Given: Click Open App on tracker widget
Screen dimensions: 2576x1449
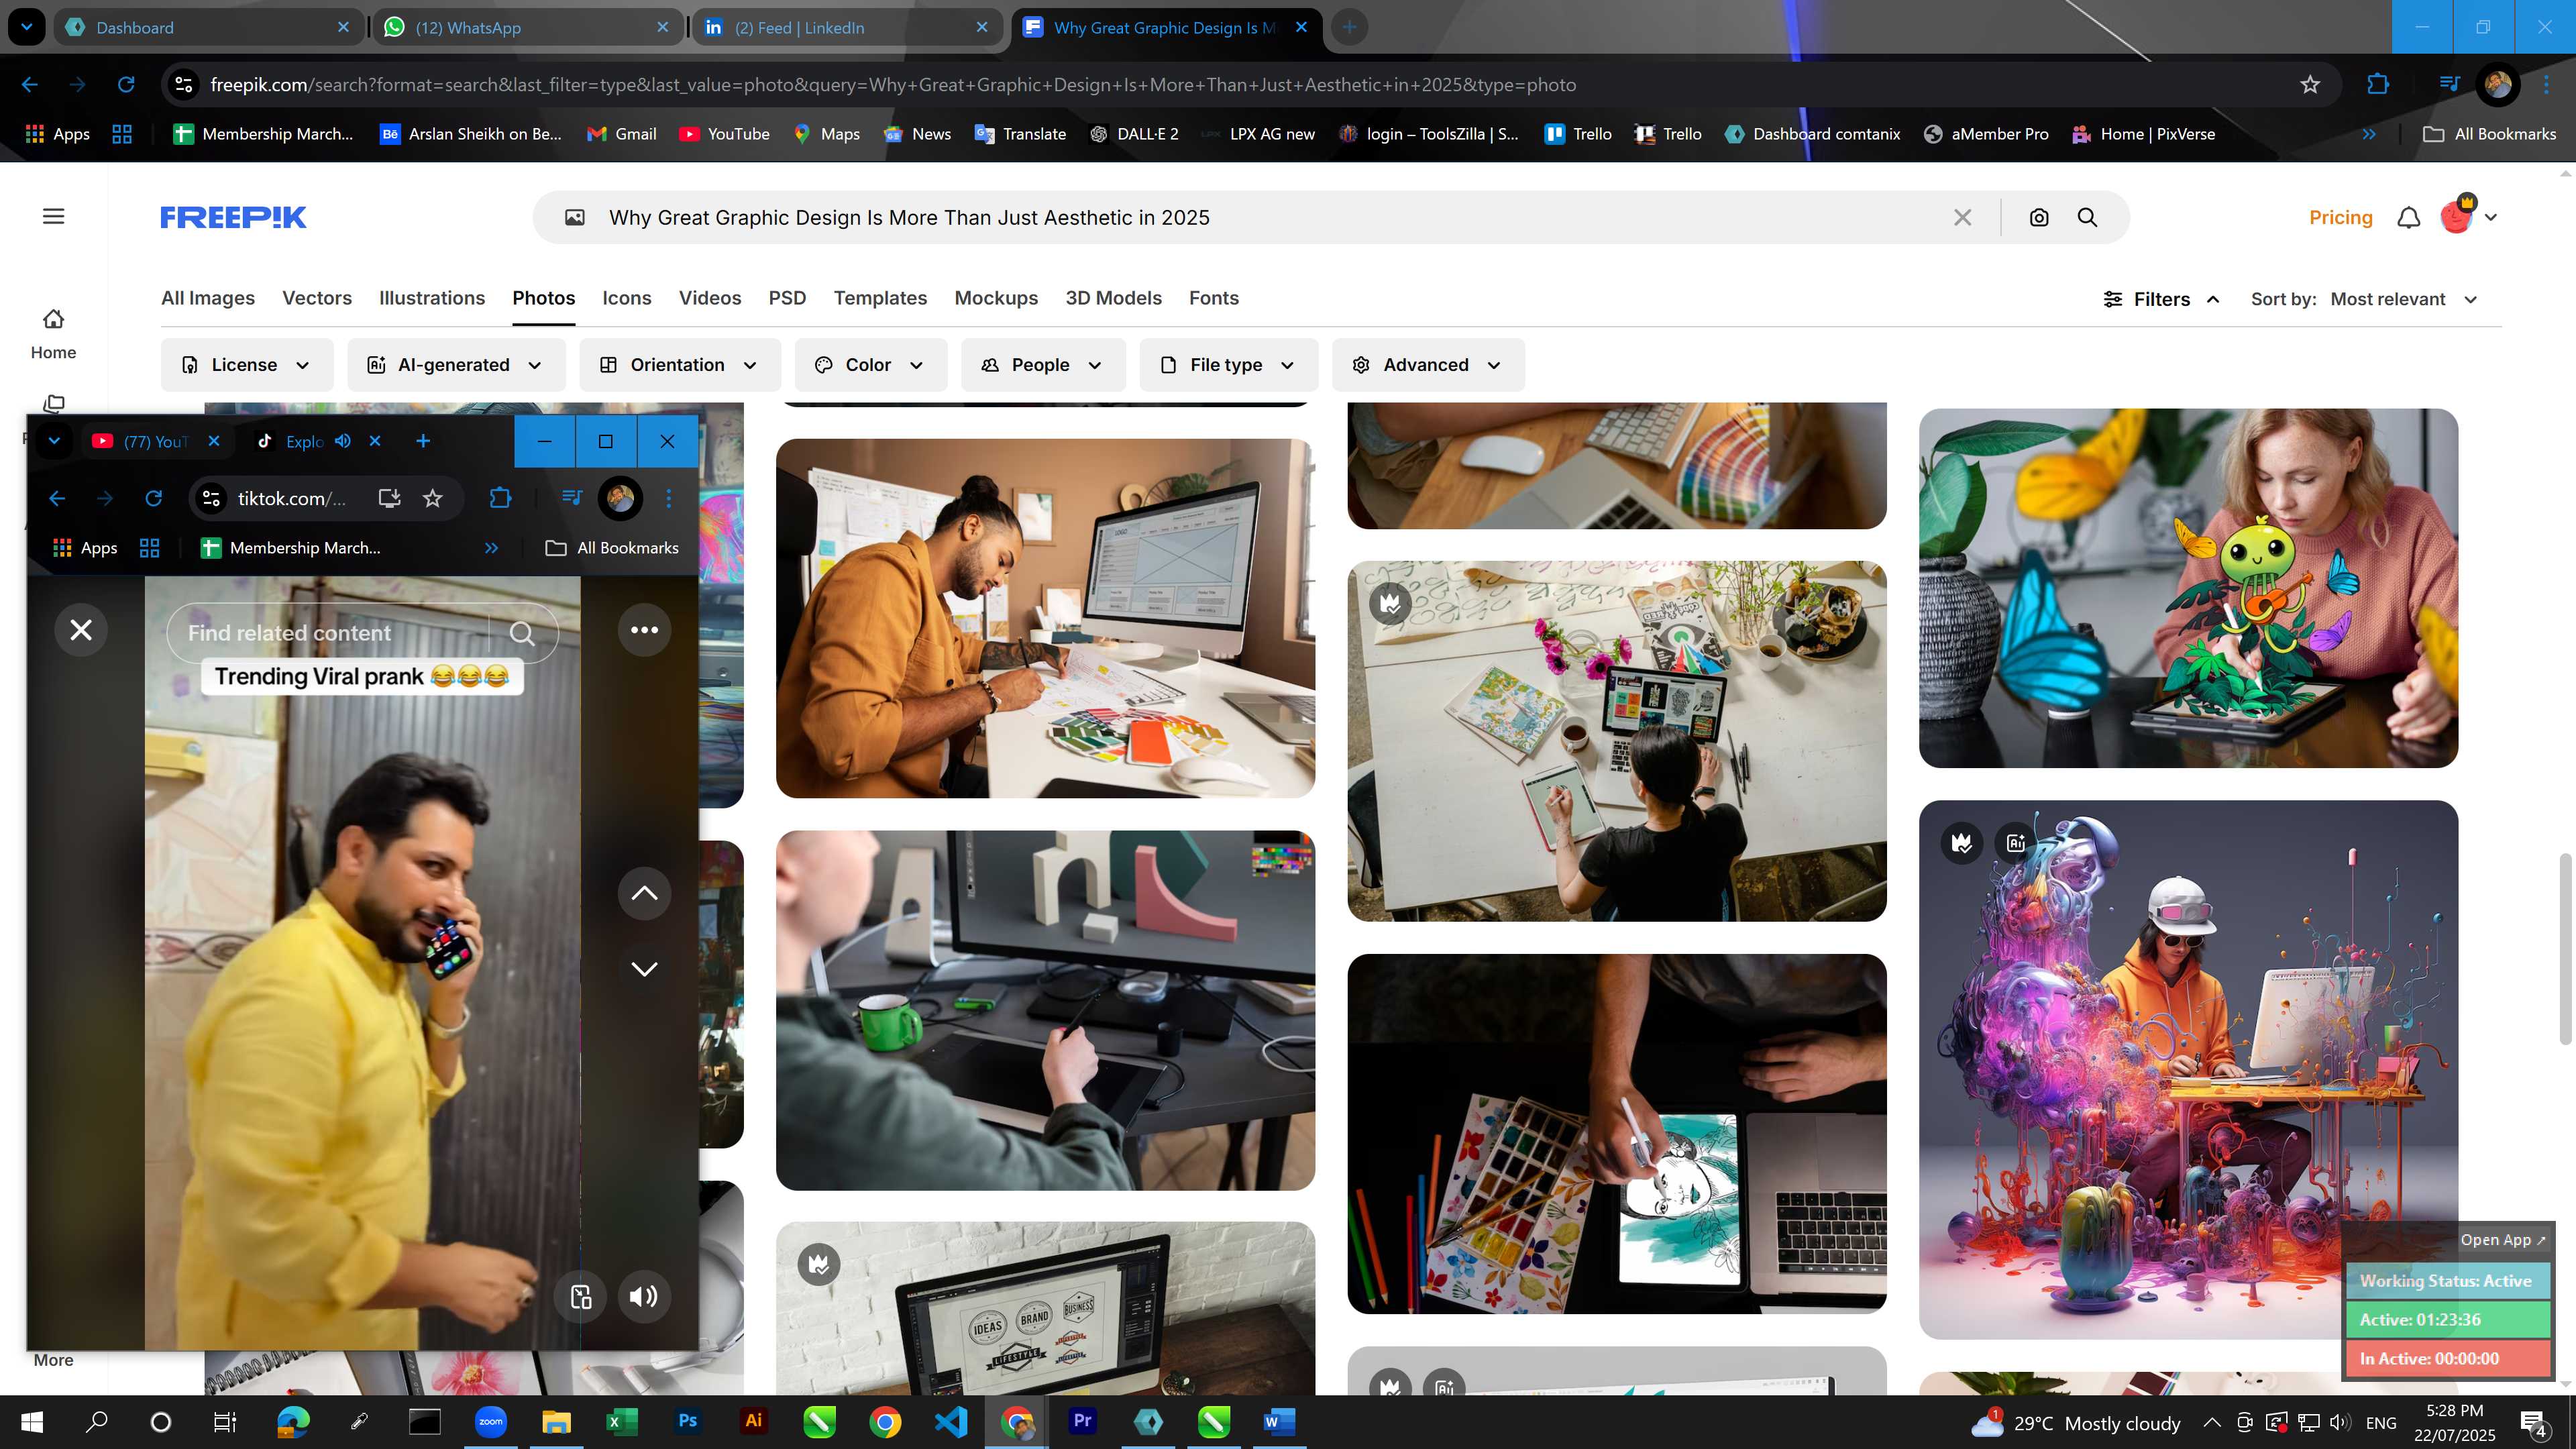Looking at the screenshot, I should [x=2502, y=1240].
